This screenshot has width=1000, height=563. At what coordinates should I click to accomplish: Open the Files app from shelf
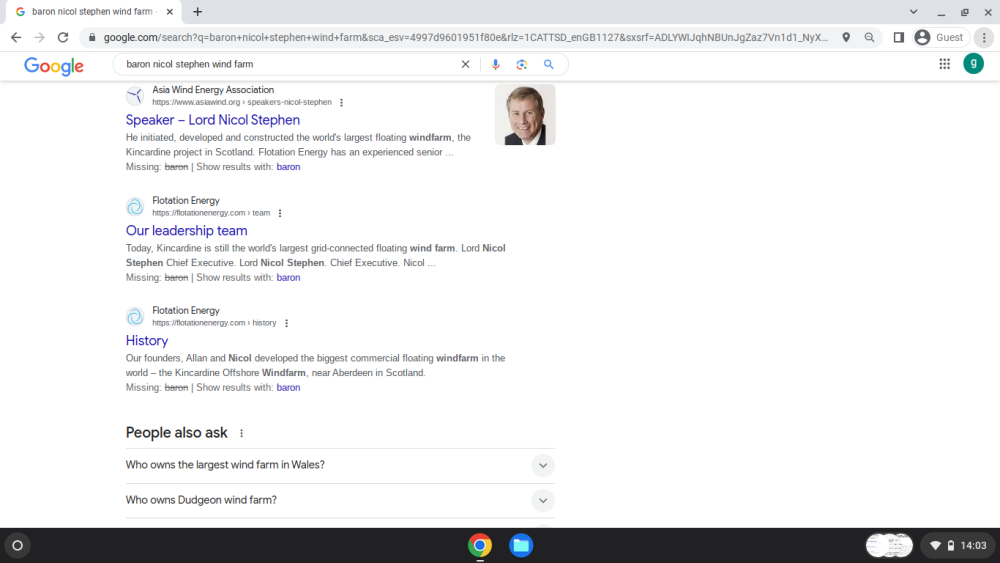[x=521, y=546]
